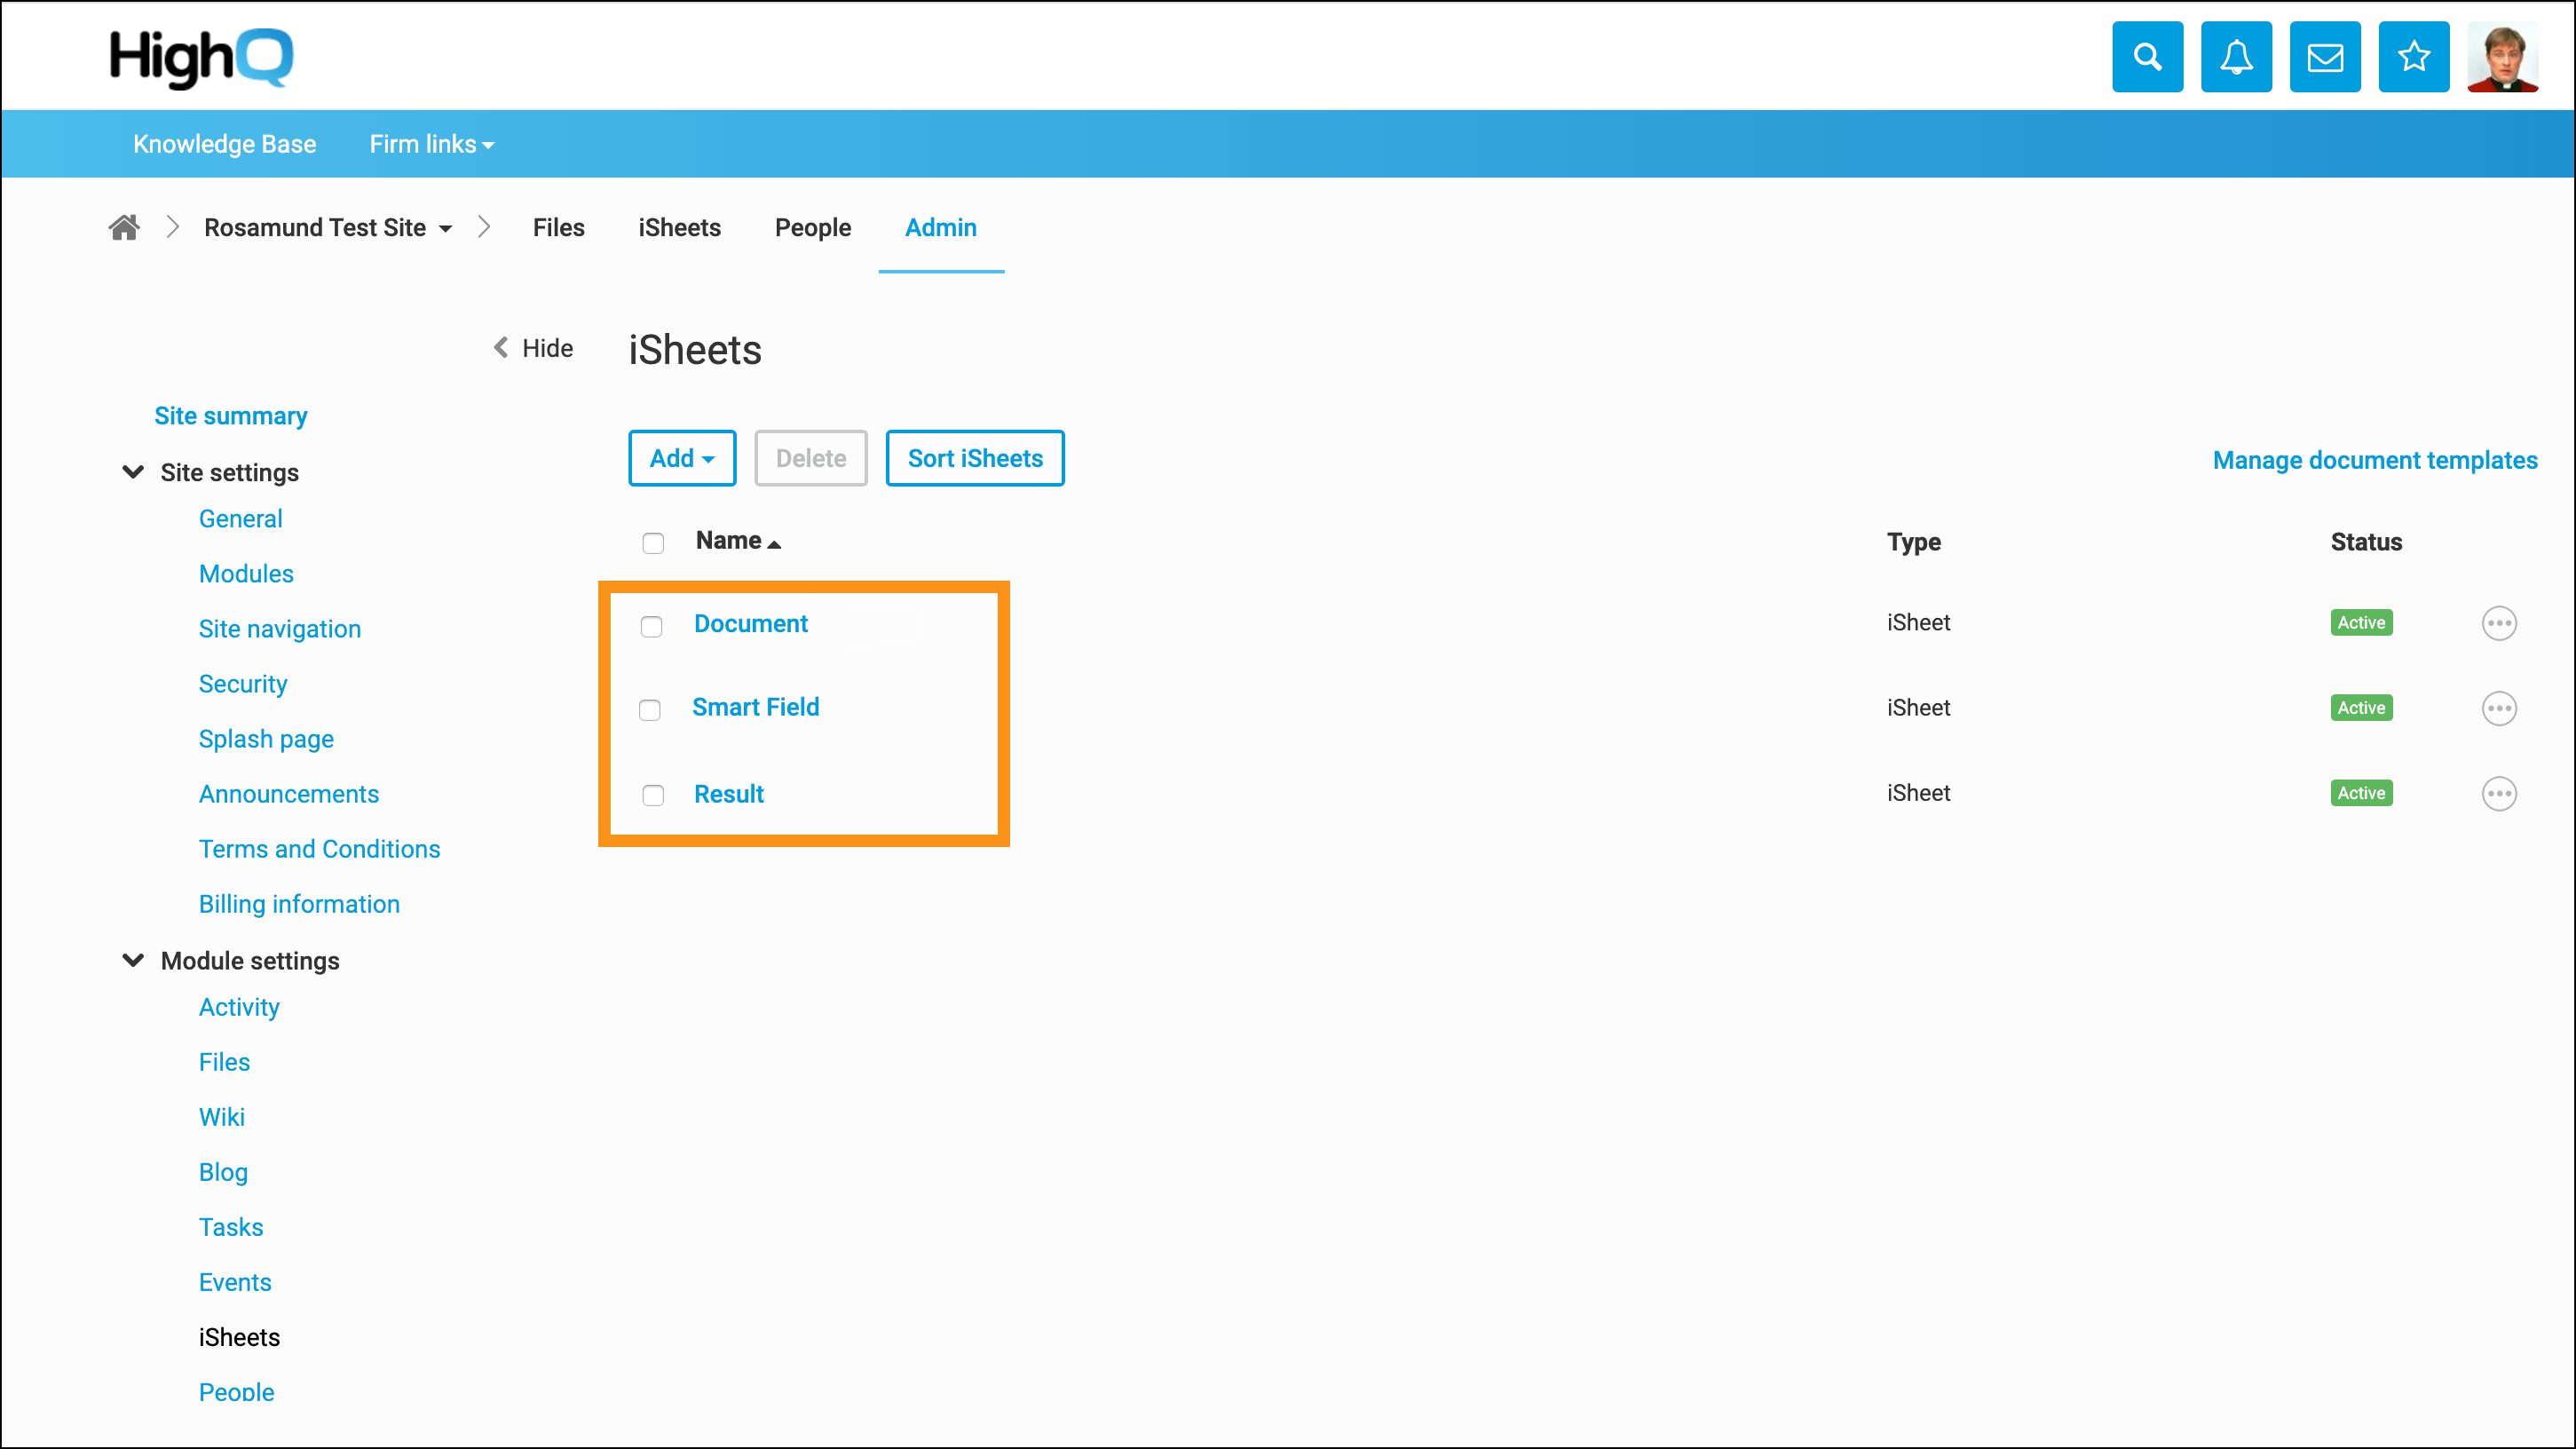Switch to the Files tab
2576x1449 pixels.
558,228
